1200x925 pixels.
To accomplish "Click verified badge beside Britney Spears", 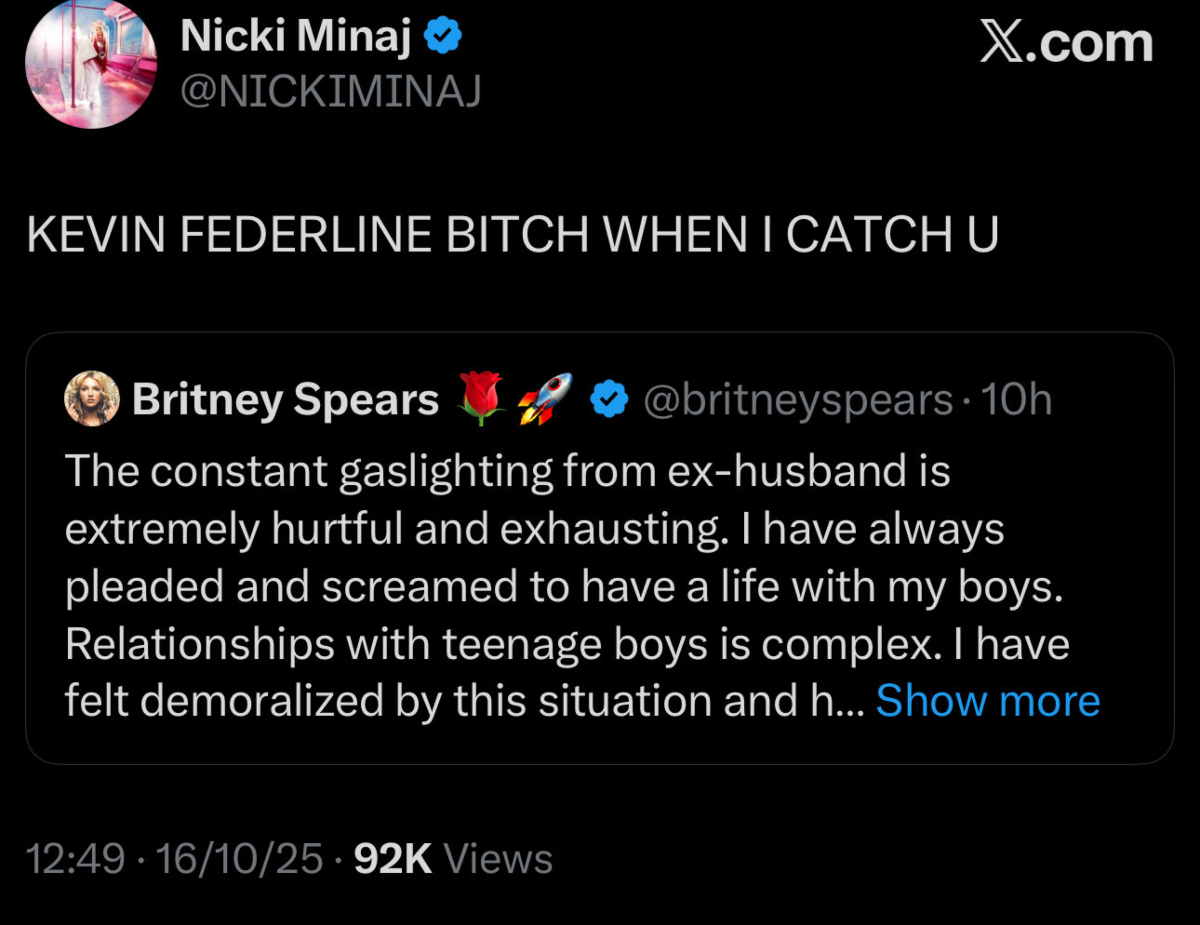I will tap(607, 400).
